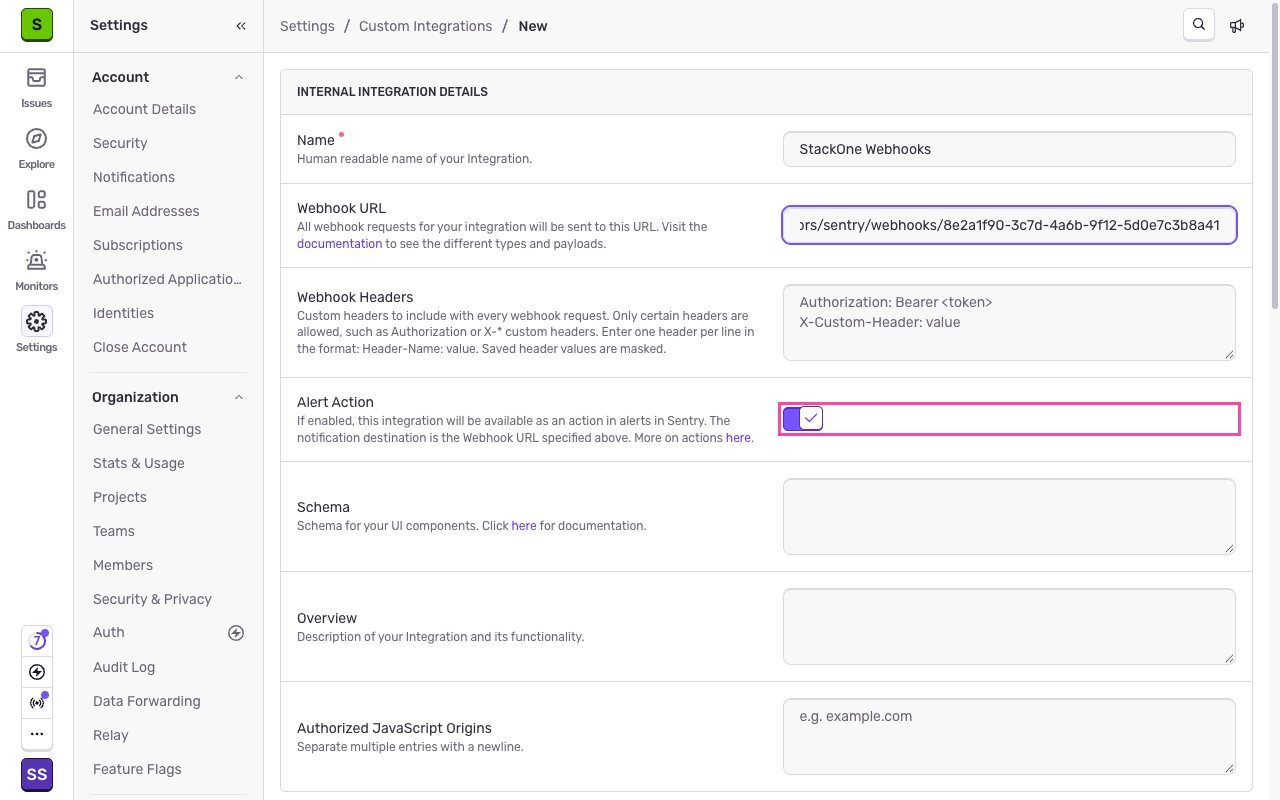Screen dimensions: 1280x800
Task: Click the 'here' link in Schema description
Action: tap(524, 525)
